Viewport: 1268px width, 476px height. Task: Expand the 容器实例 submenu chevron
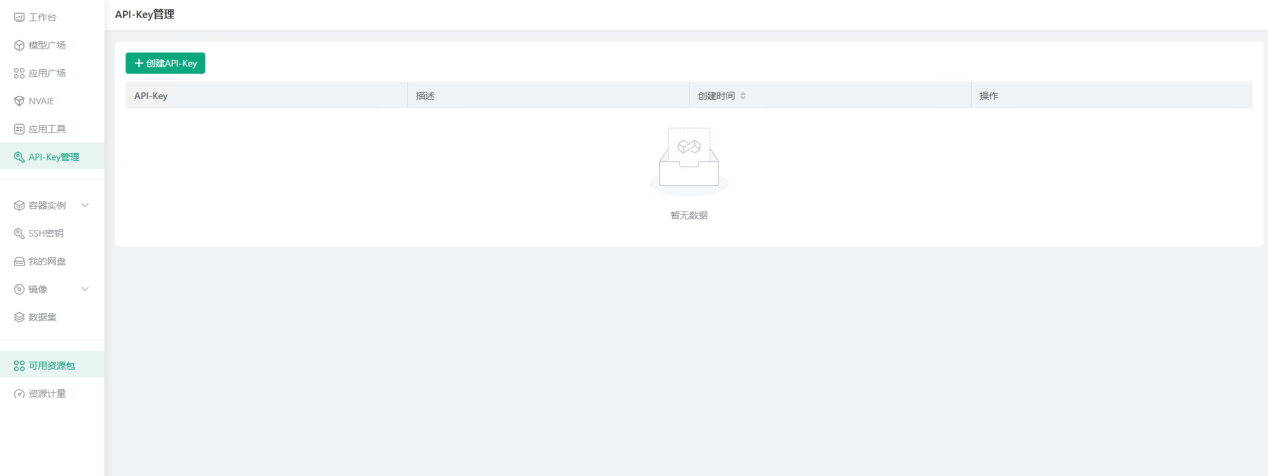(85, 205)
